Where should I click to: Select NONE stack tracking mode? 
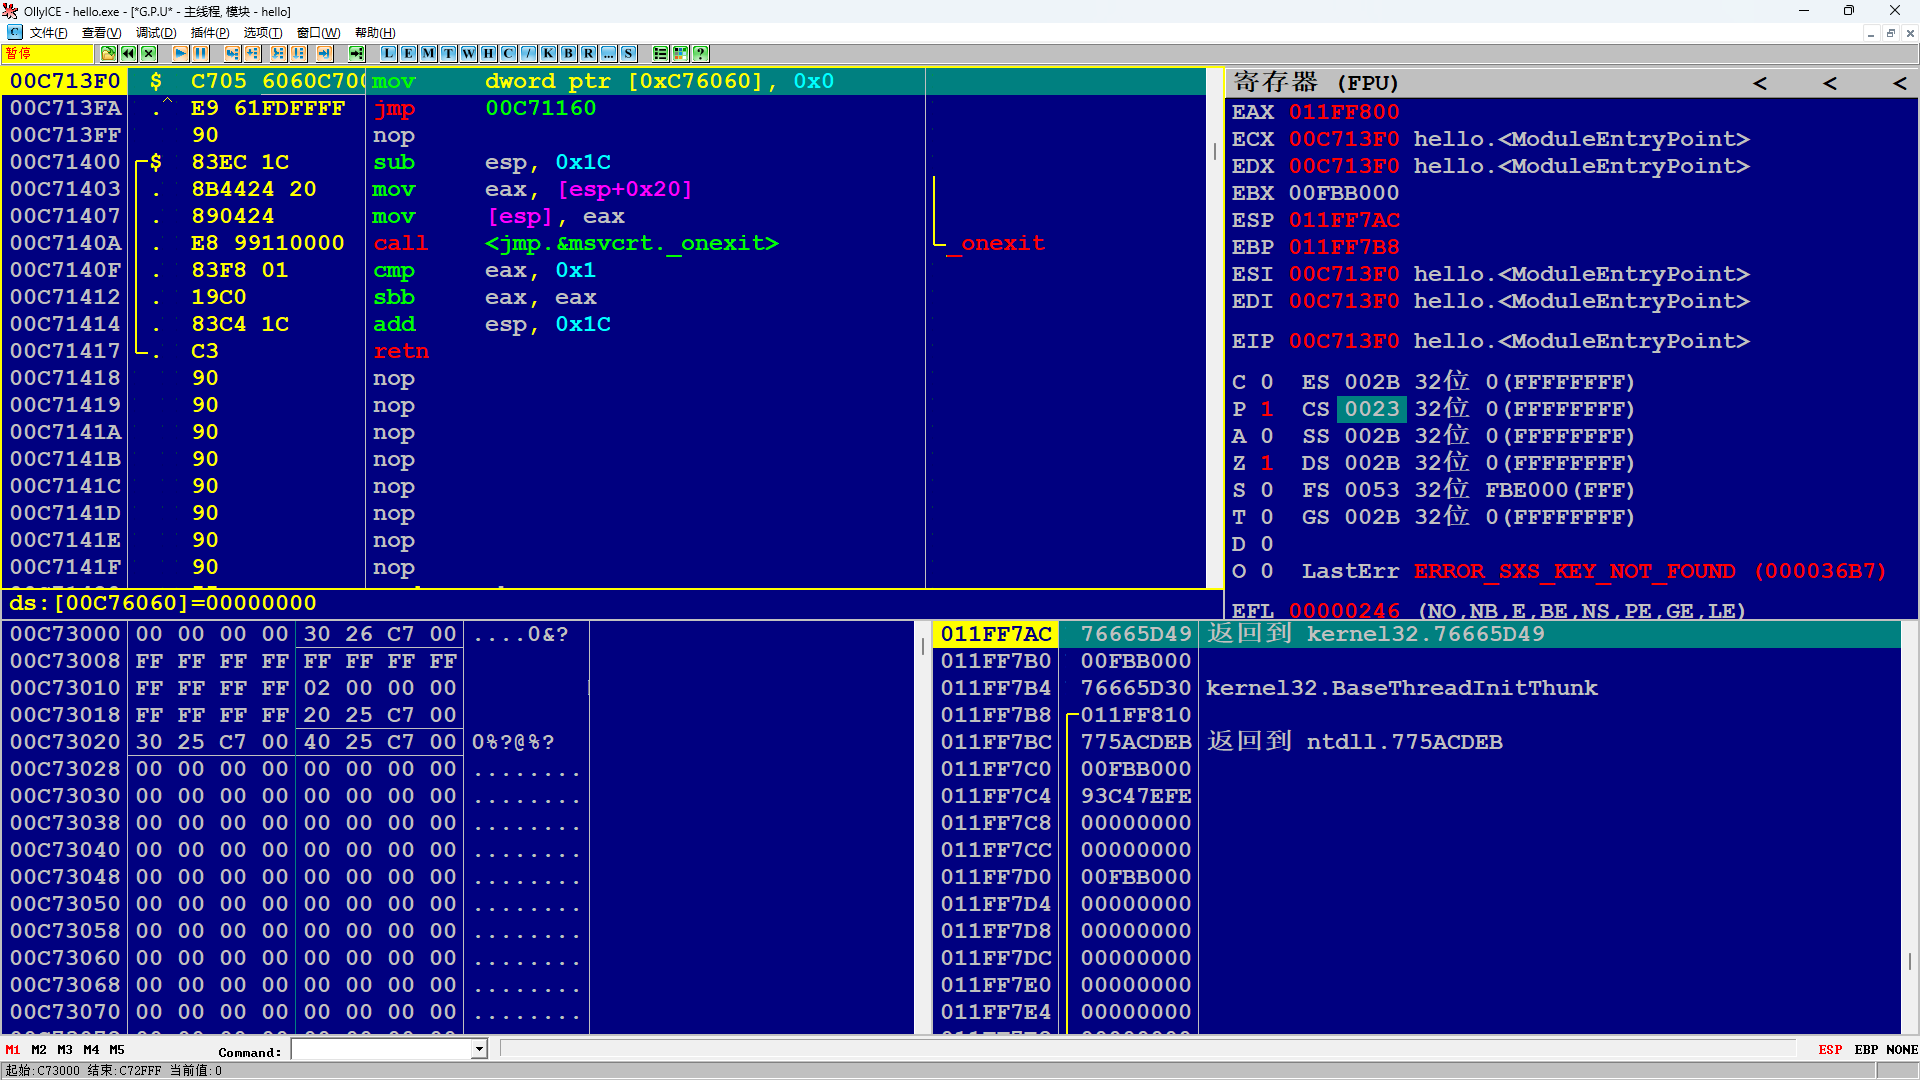[1901, 1049]
